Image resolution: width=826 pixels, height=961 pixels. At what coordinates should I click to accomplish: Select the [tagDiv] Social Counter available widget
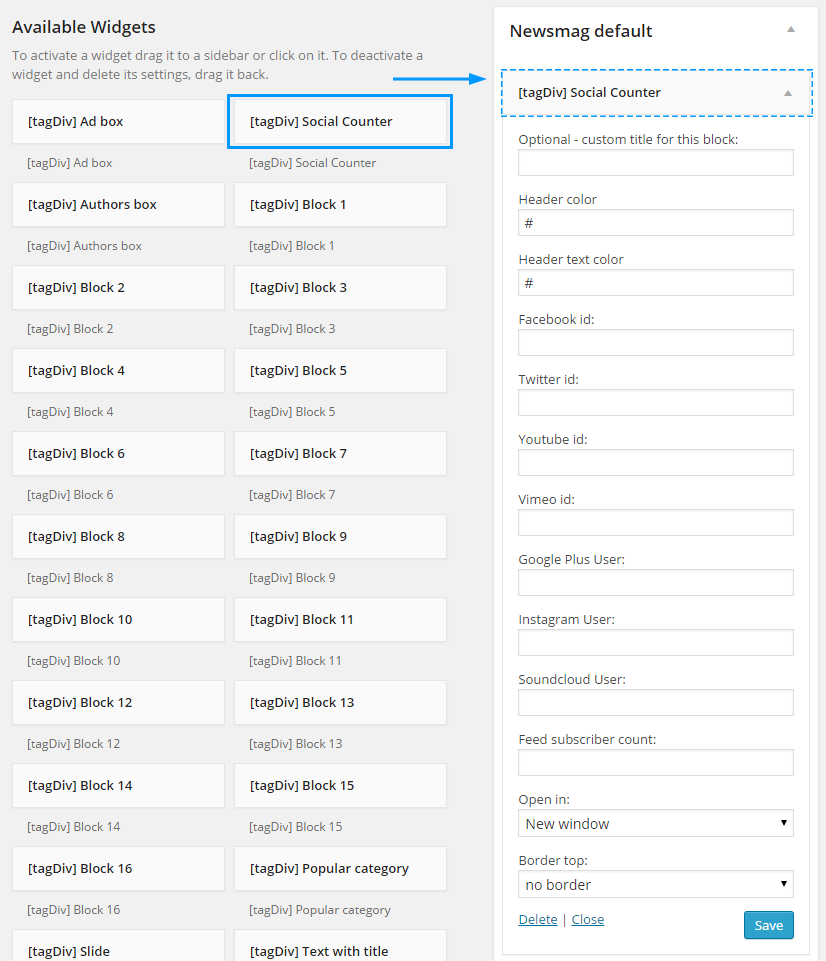click(x=340, y=122)
